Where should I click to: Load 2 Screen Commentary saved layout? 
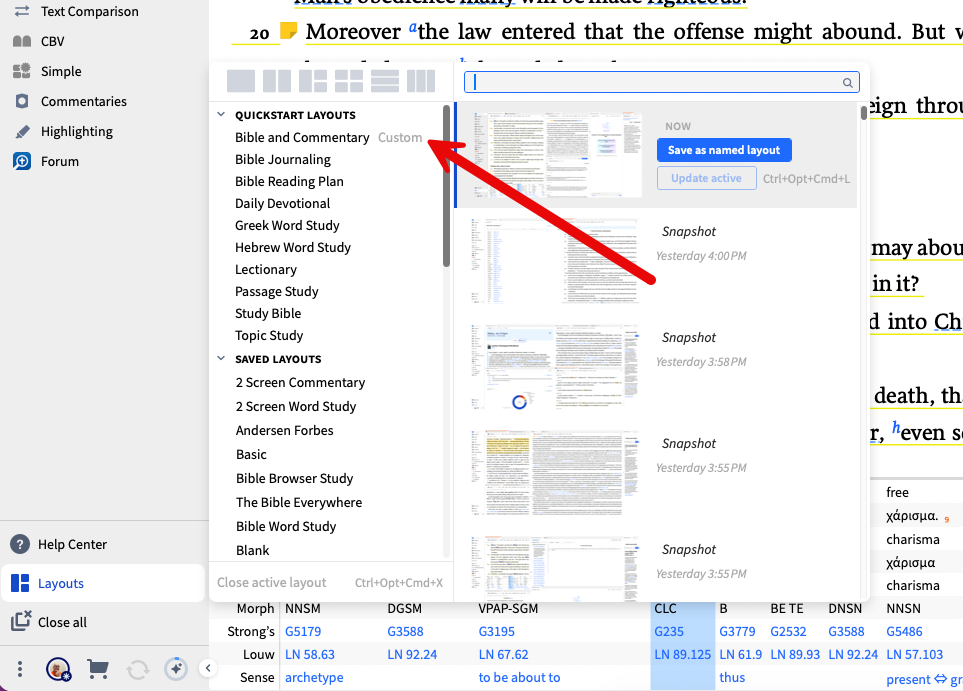(x=300, y=383)
